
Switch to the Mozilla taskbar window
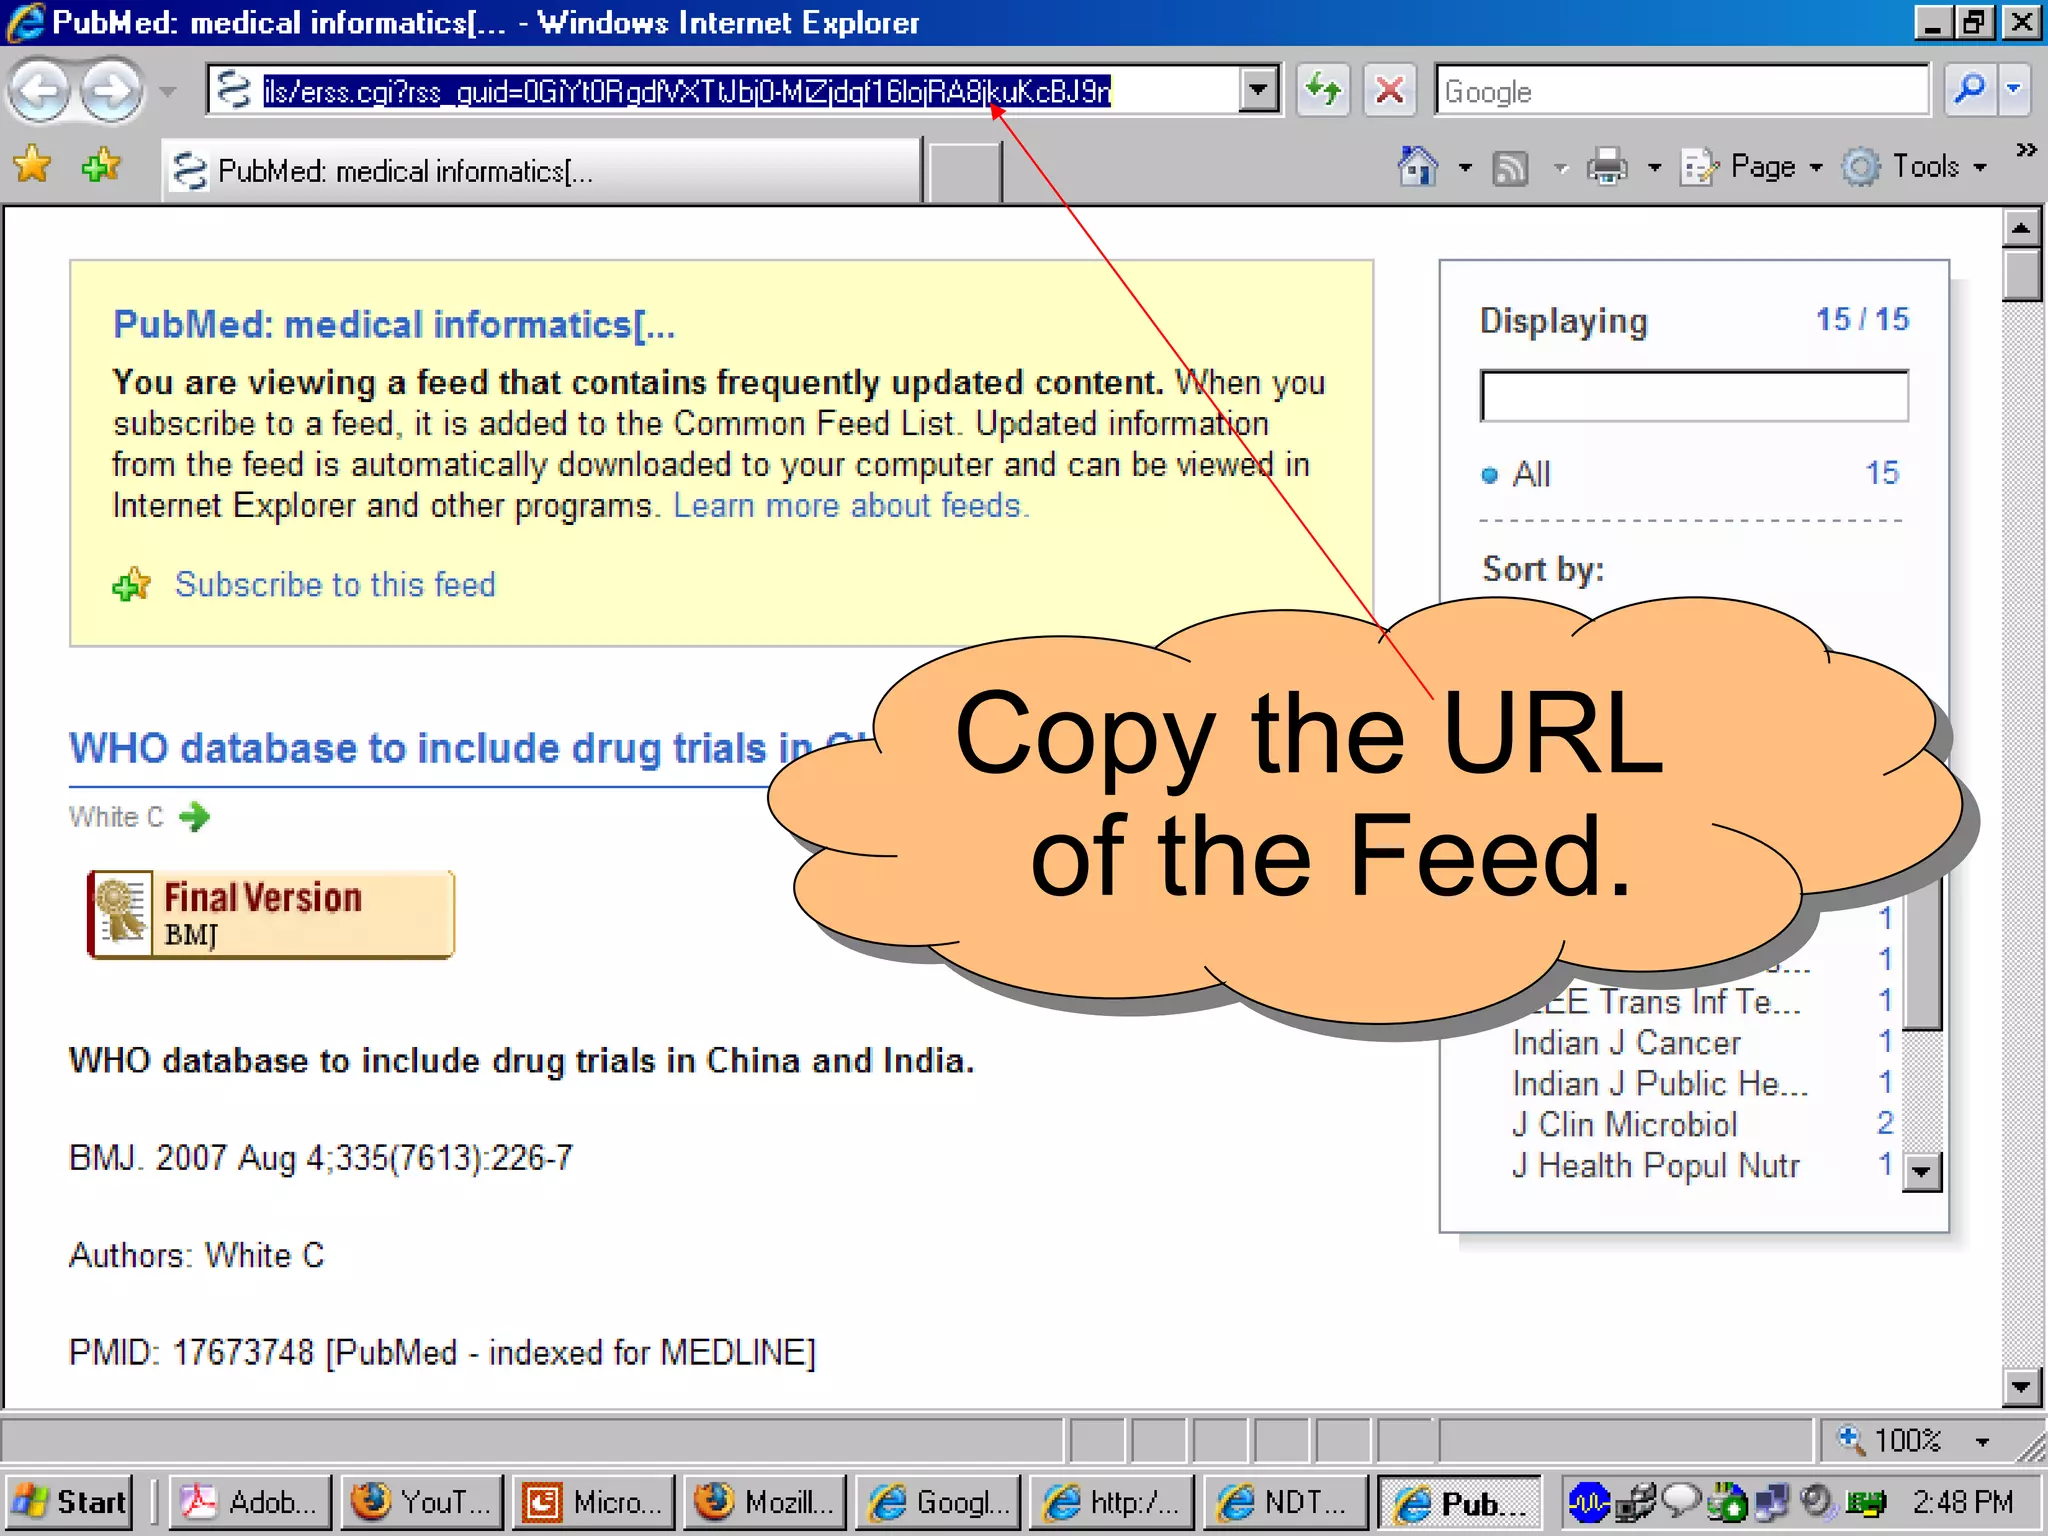click(765, 1502)
